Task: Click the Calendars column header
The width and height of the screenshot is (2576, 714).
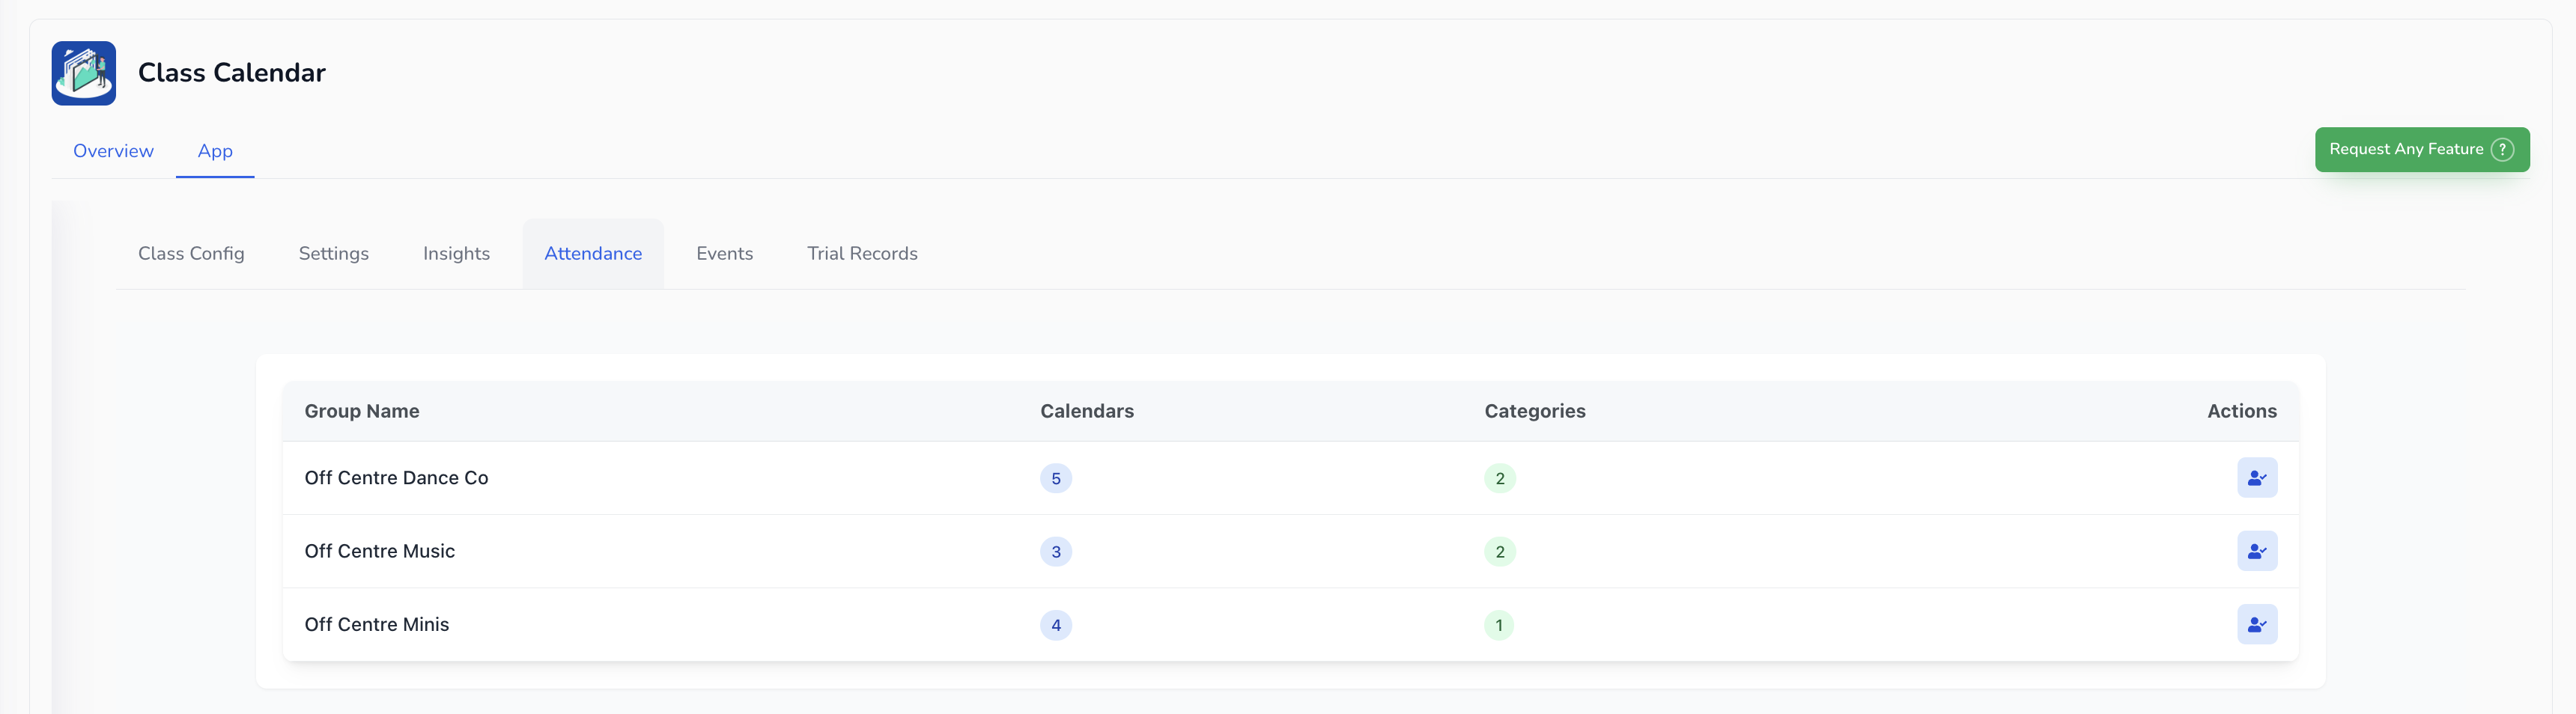Action: tap(1086, 411)
